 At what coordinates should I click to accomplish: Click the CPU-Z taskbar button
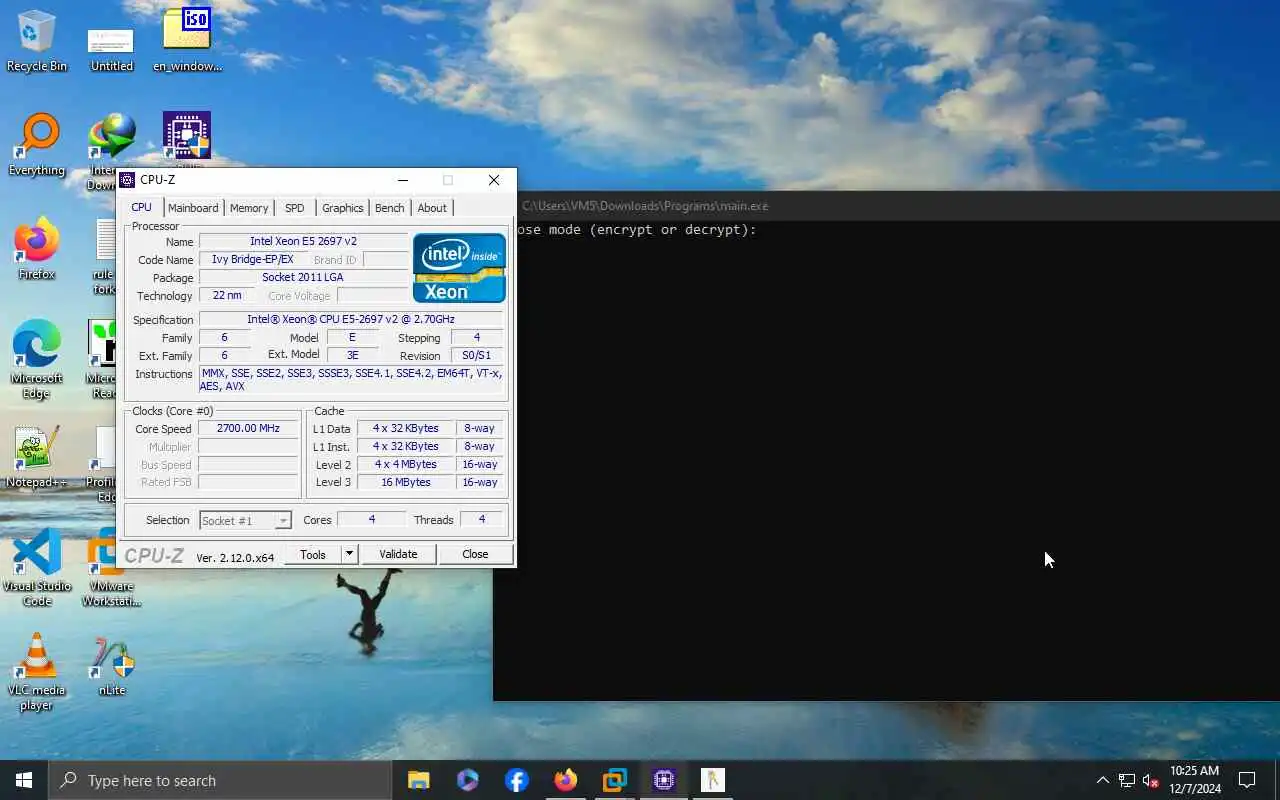coord(664,780)
